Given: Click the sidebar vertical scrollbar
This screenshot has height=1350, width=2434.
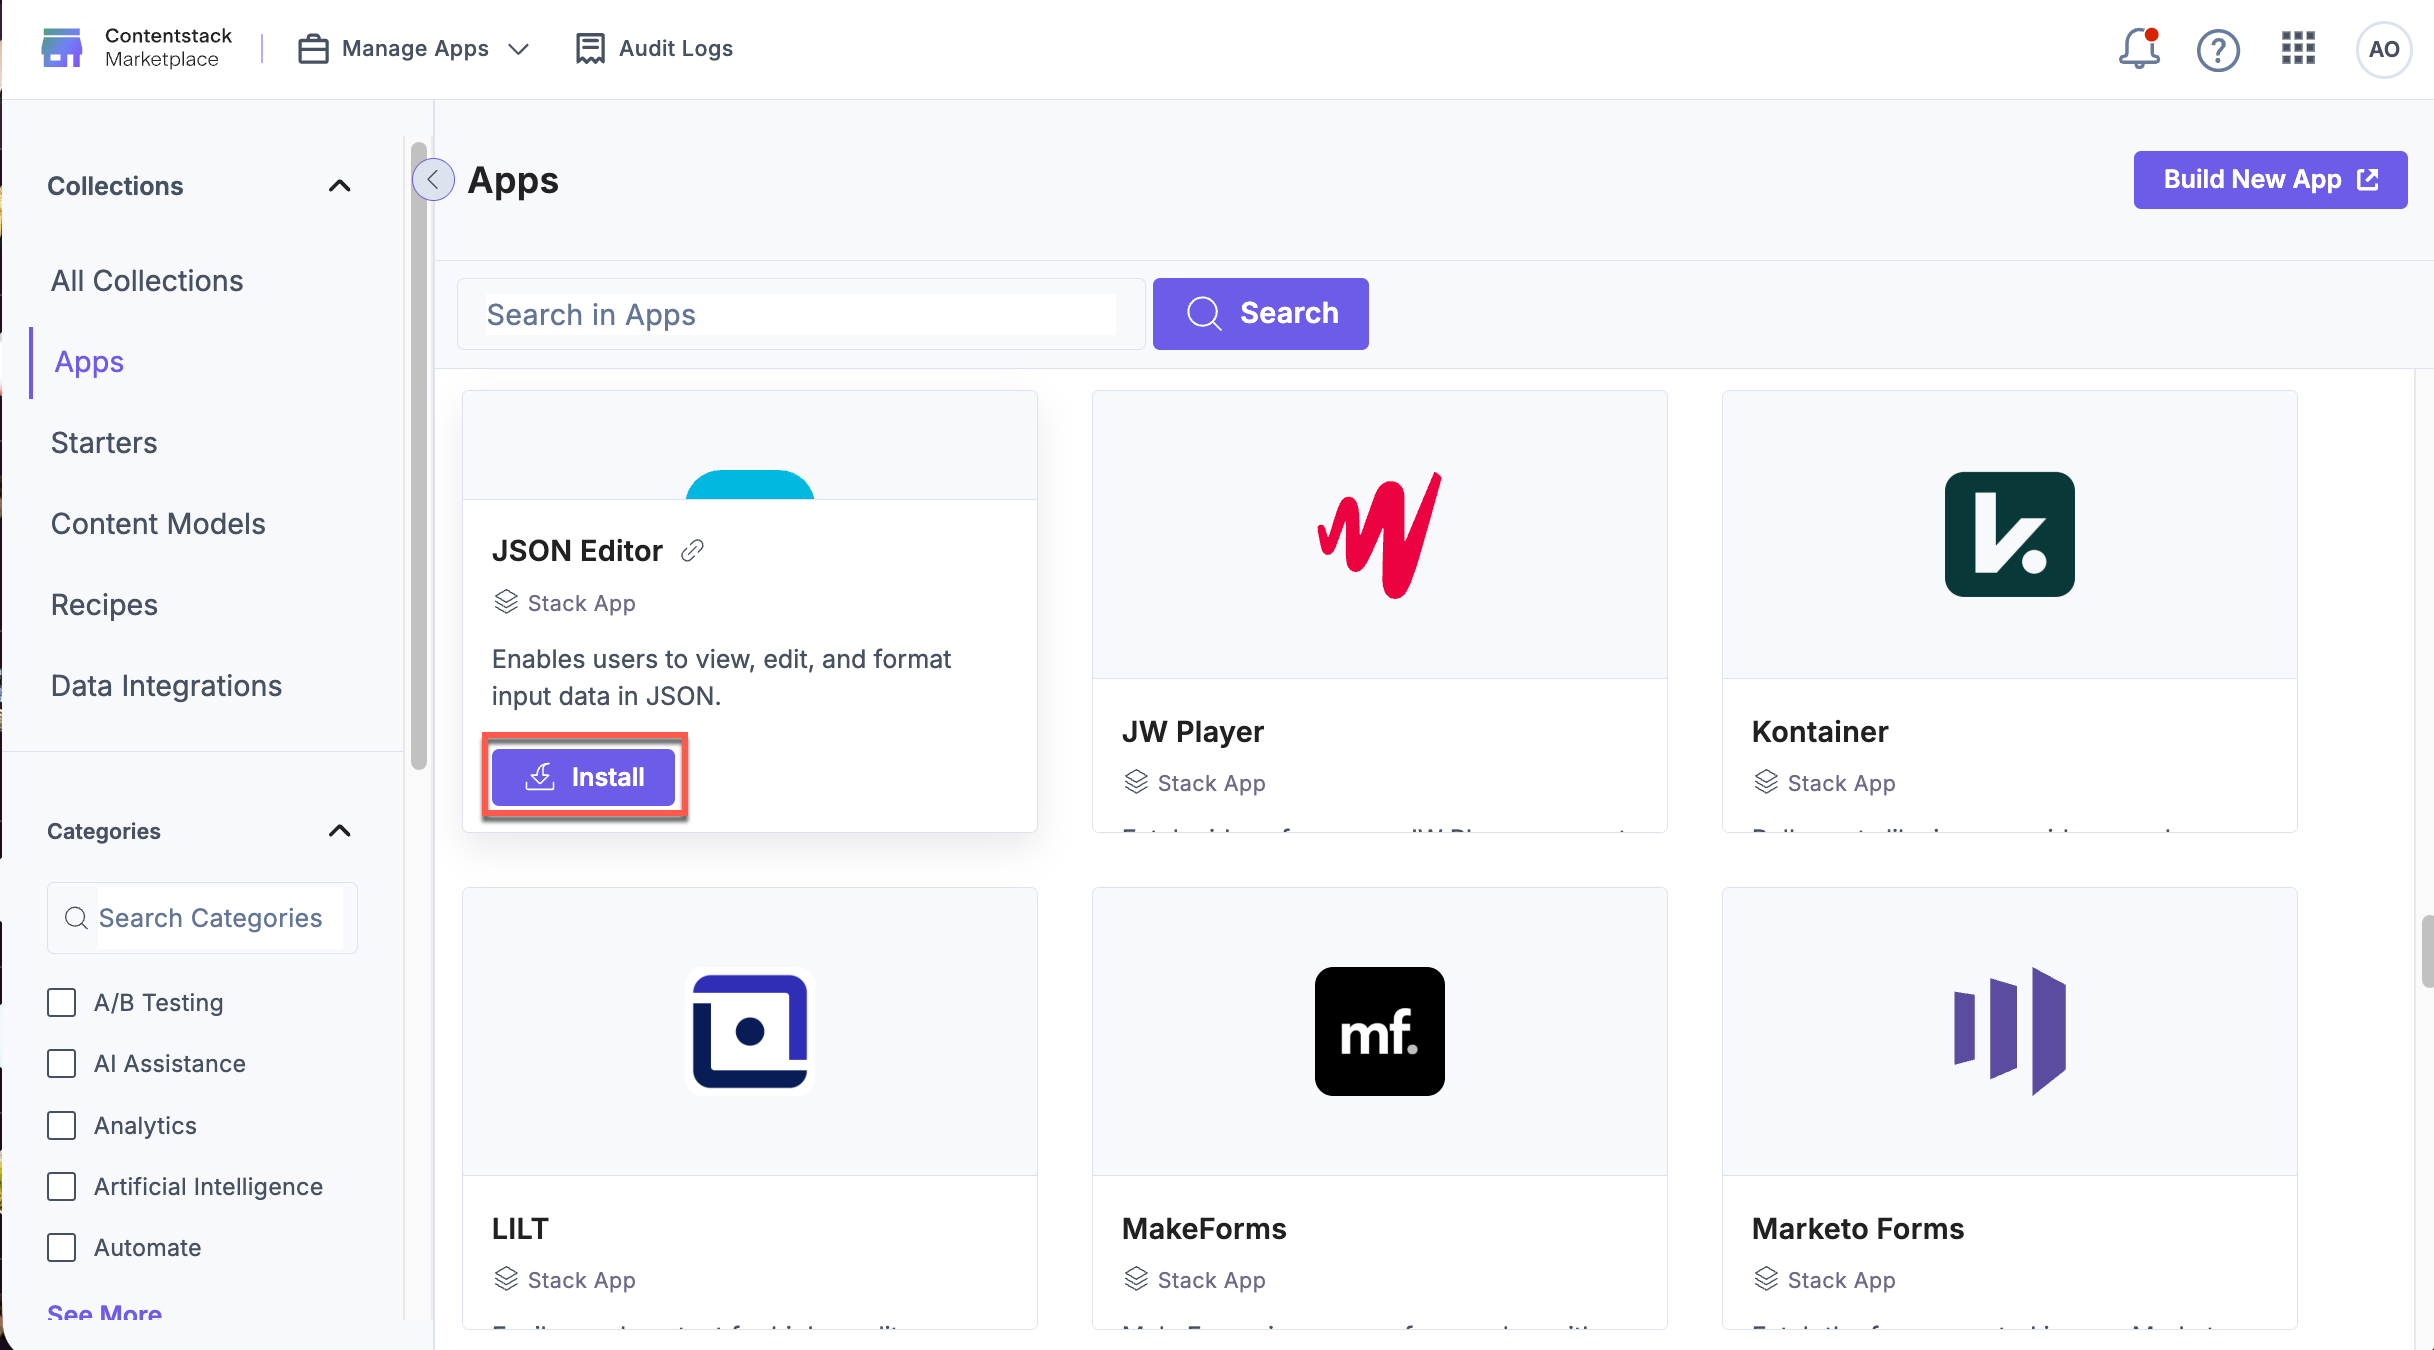Looking at the screenshot, I should pyautogui.click(x=419, y=455).
